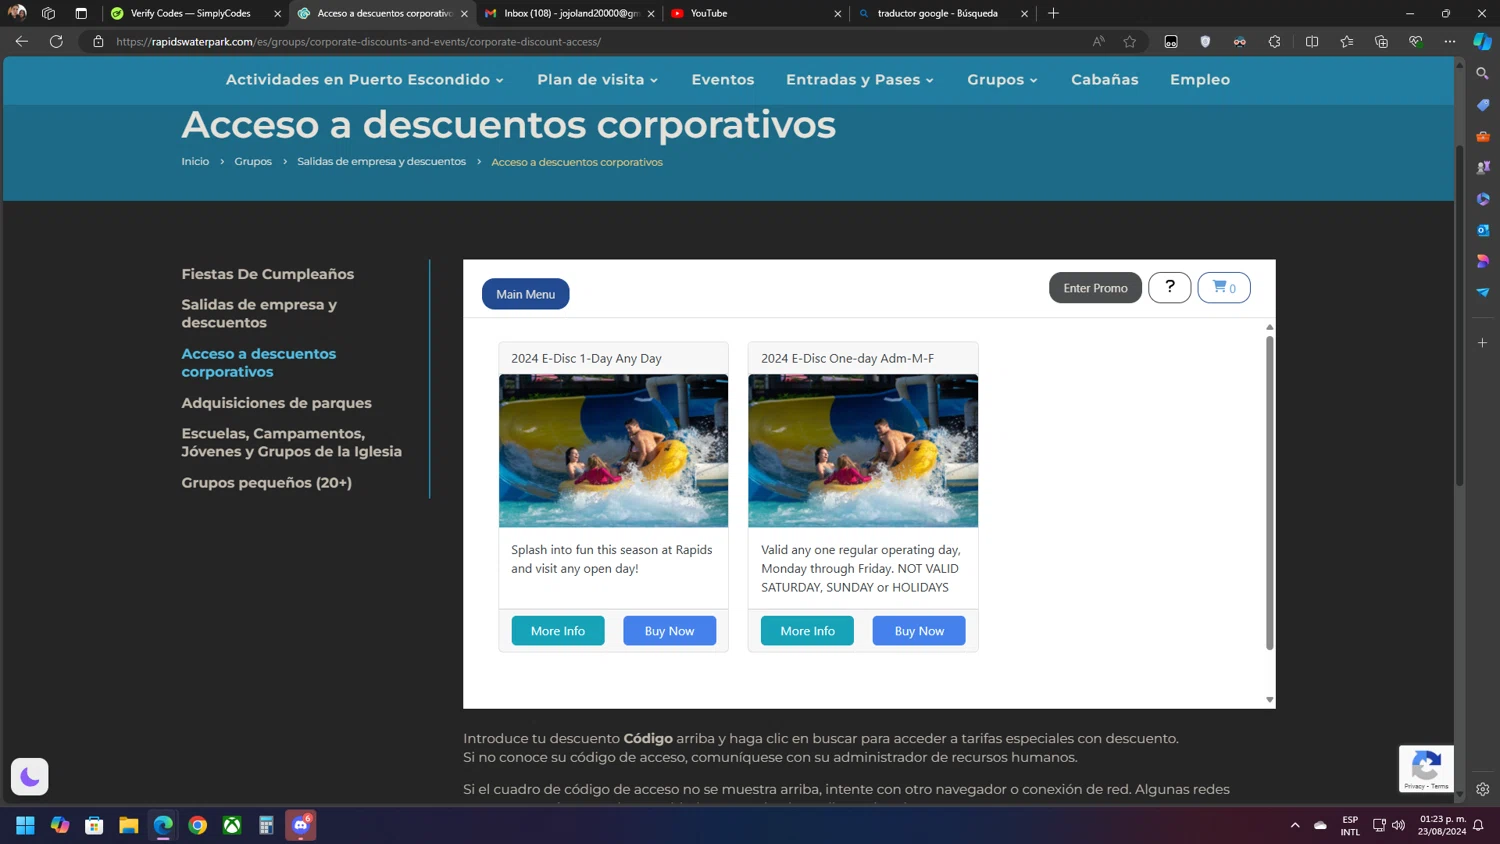Open new tab with plus button
This screenshot has height=844, width=1500.
click(1053, 13)
